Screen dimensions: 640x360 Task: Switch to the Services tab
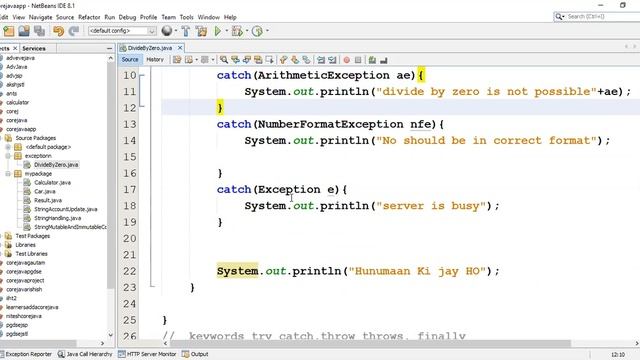click(x=34, y=48)
